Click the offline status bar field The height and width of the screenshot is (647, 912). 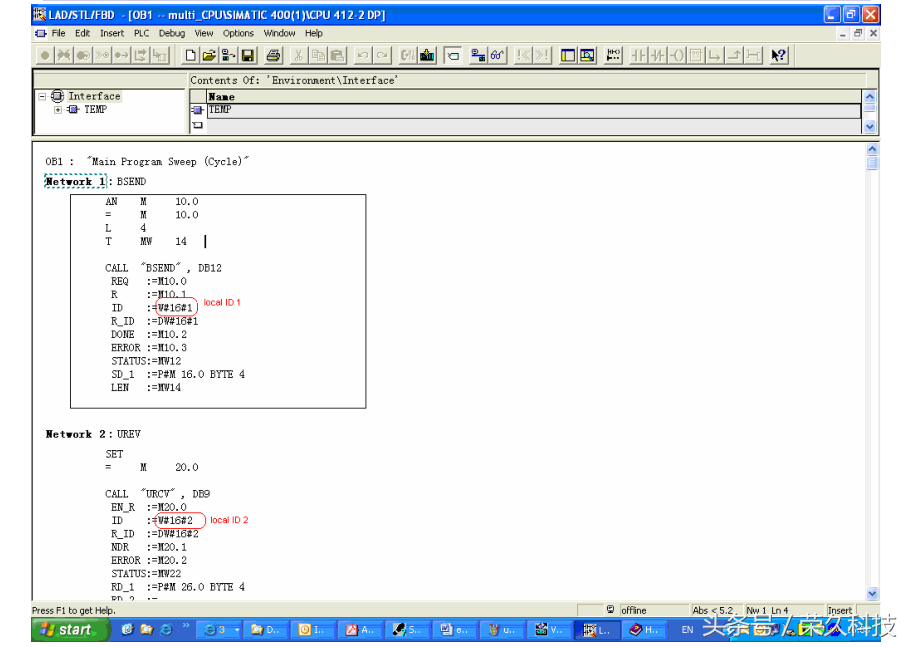[x=652, y=610]
